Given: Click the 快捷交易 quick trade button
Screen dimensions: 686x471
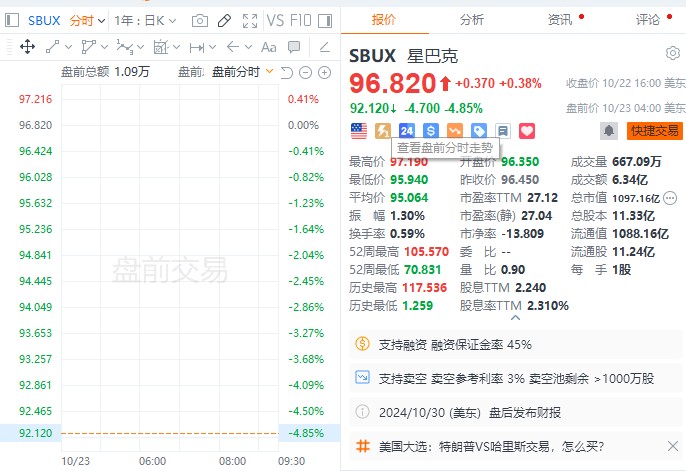Looking at the screenshot, I should [654, 131].
